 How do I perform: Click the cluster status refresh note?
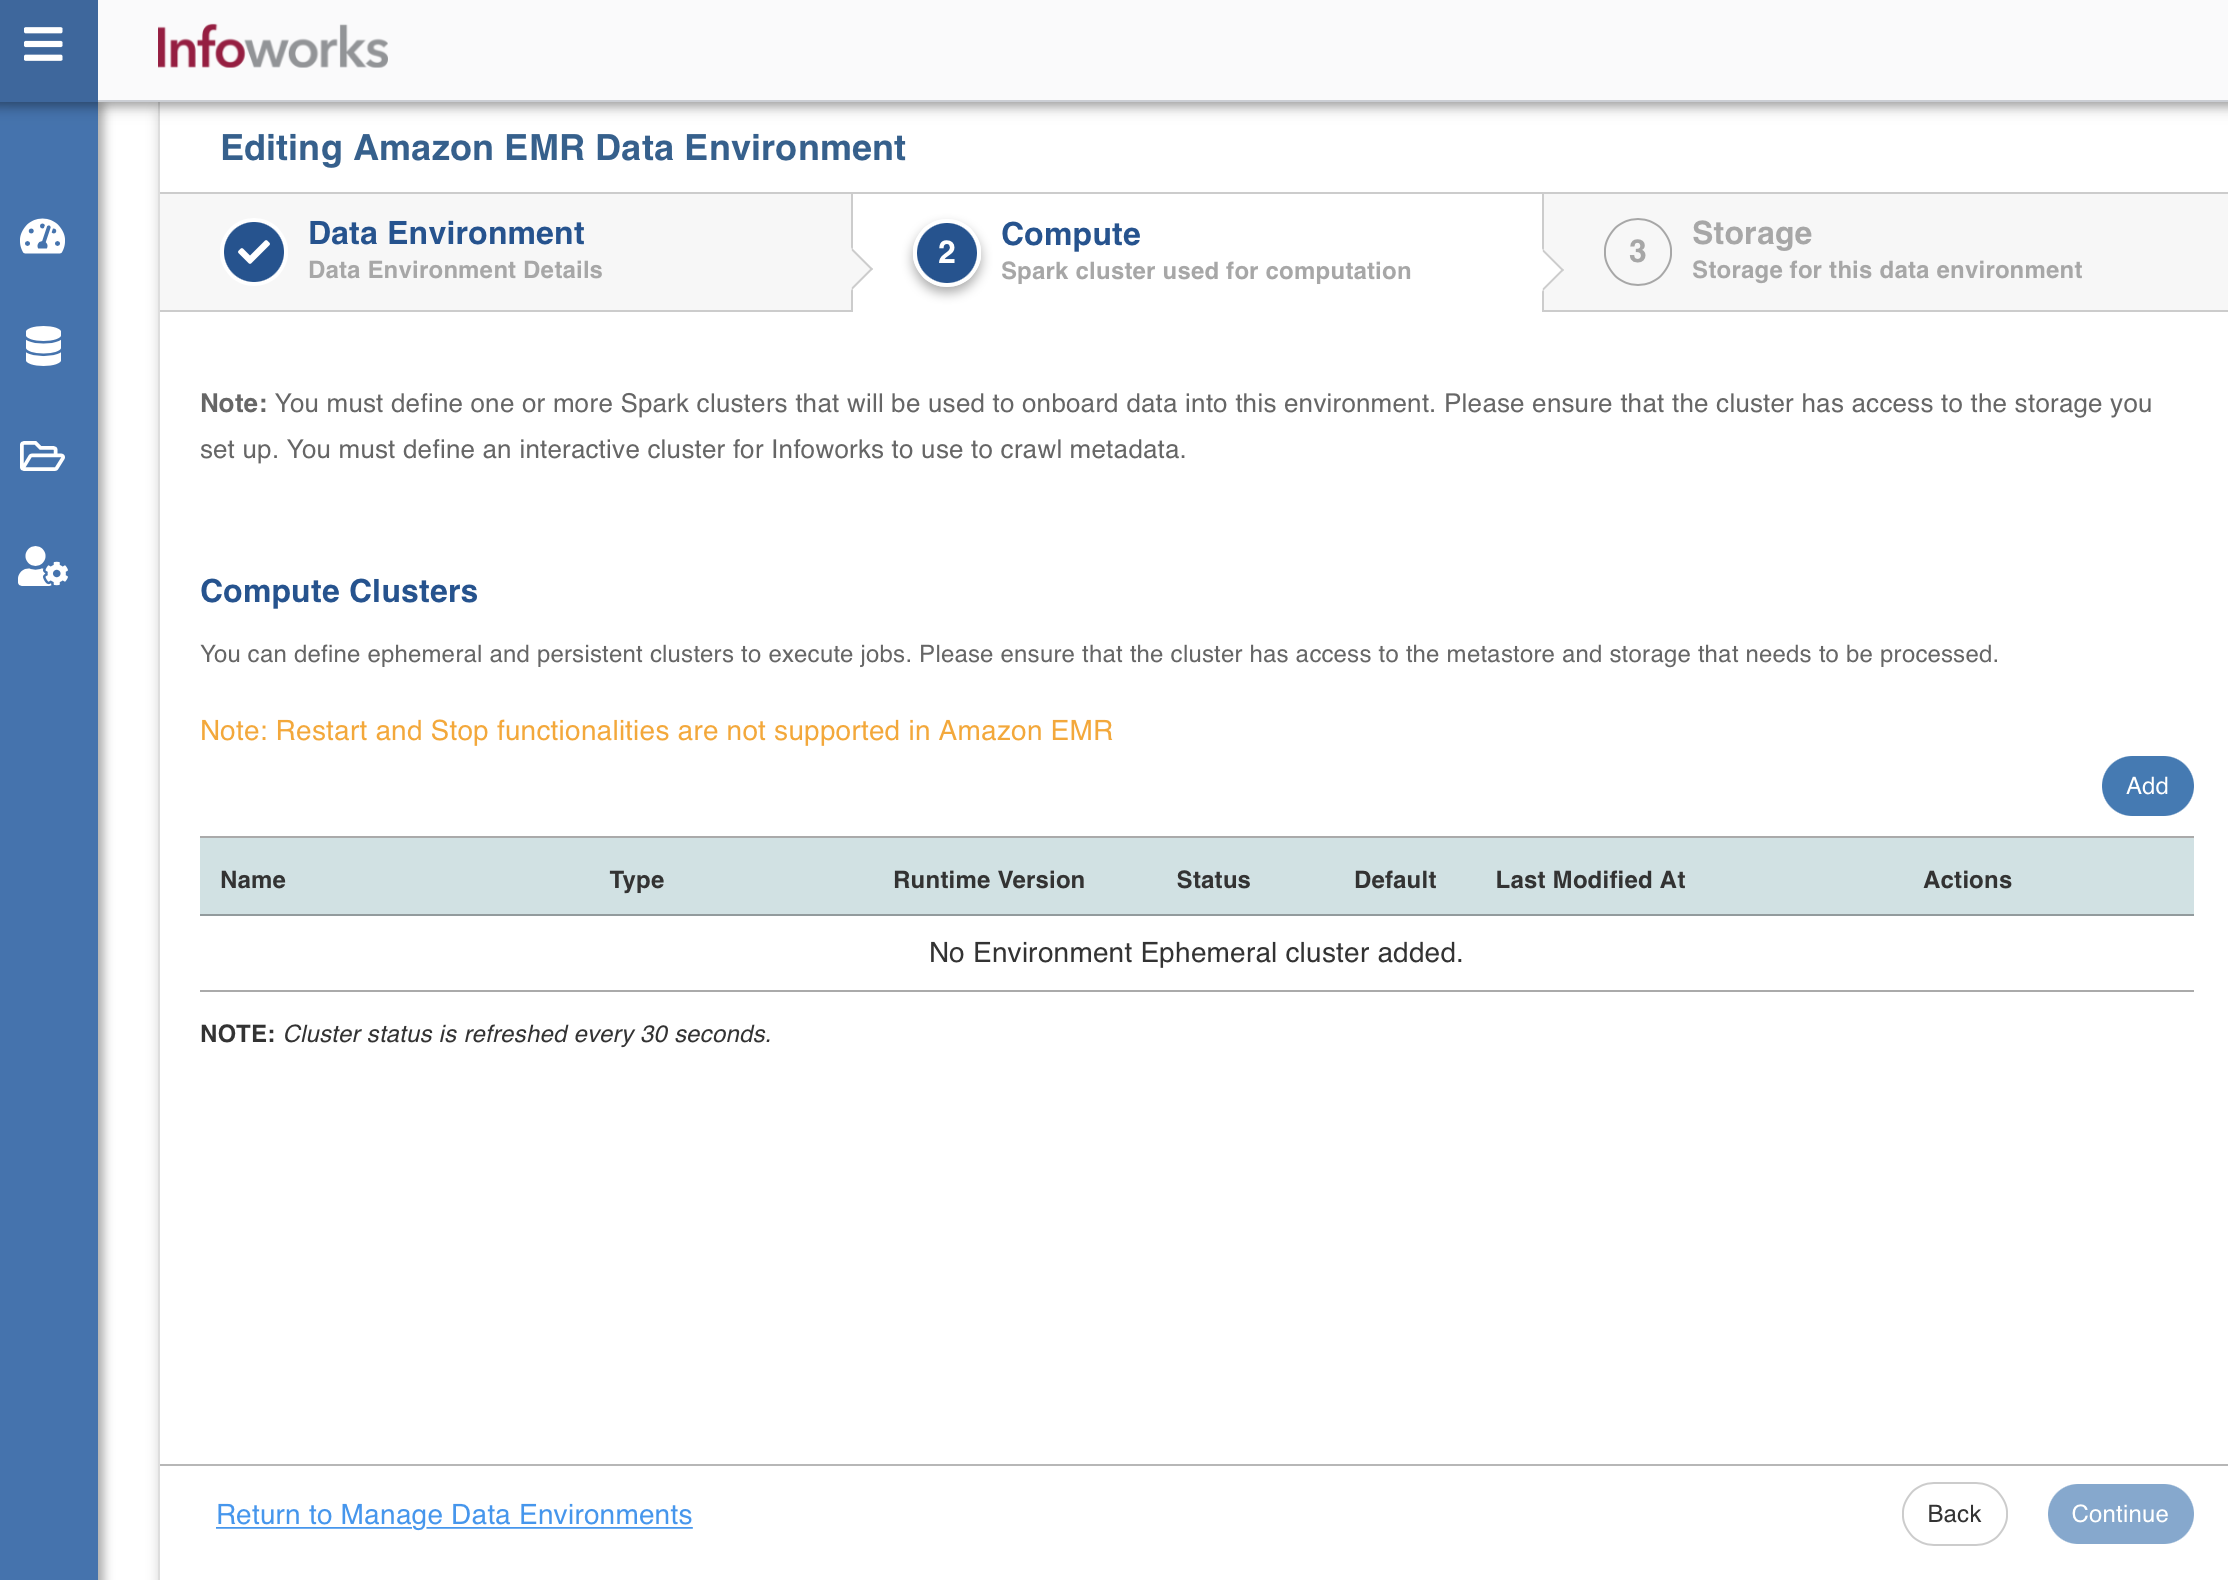coord(485,1034)
